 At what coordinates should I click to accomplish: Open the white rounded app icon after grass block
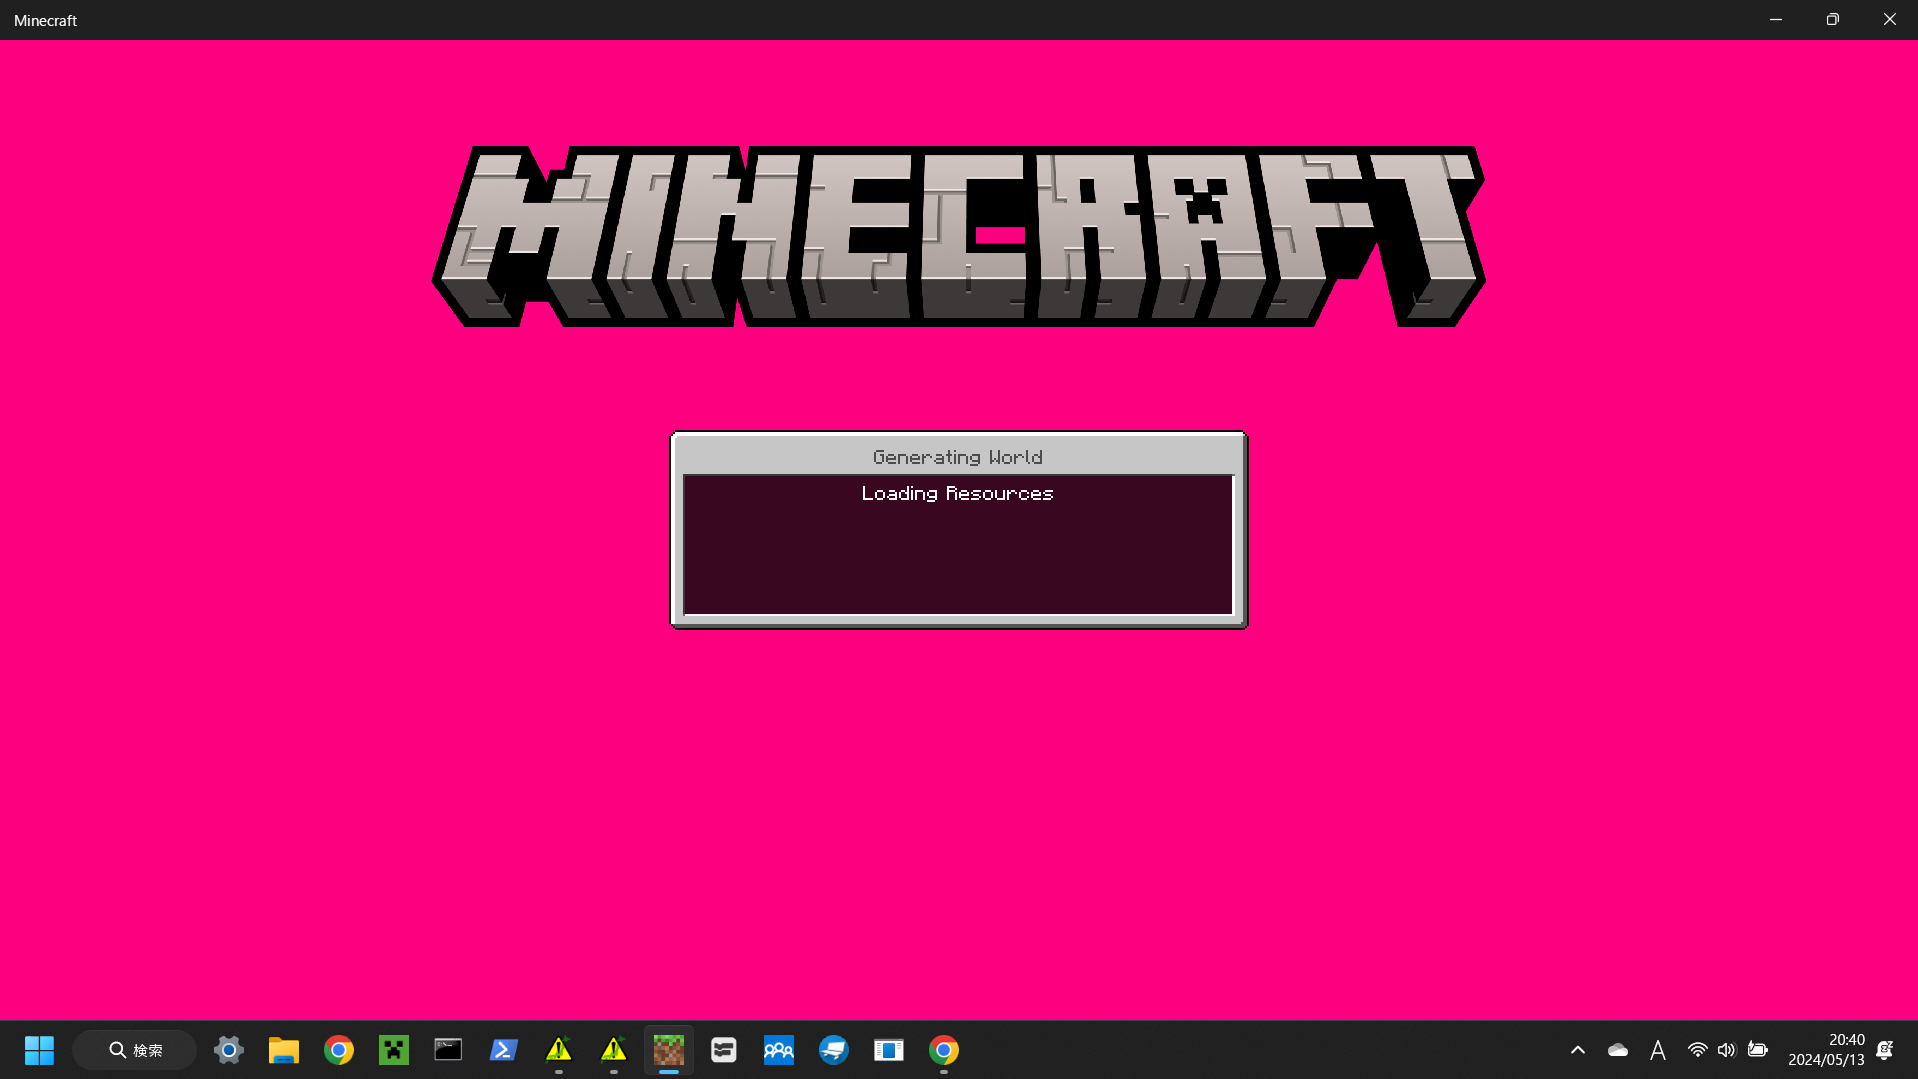724,1050
